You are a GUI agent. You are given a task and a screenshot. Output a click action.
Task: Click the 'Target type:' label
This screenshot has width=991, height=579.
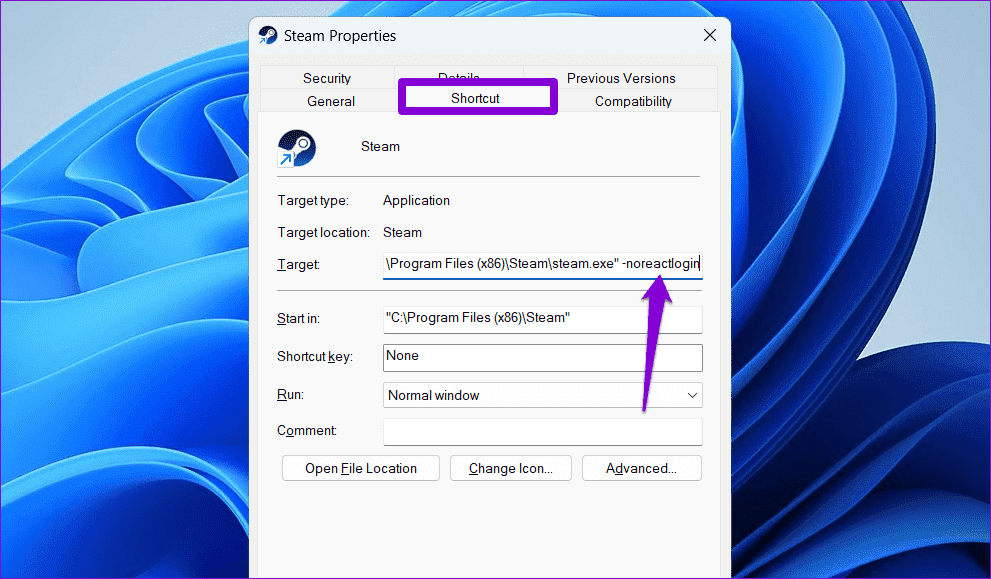313,200
